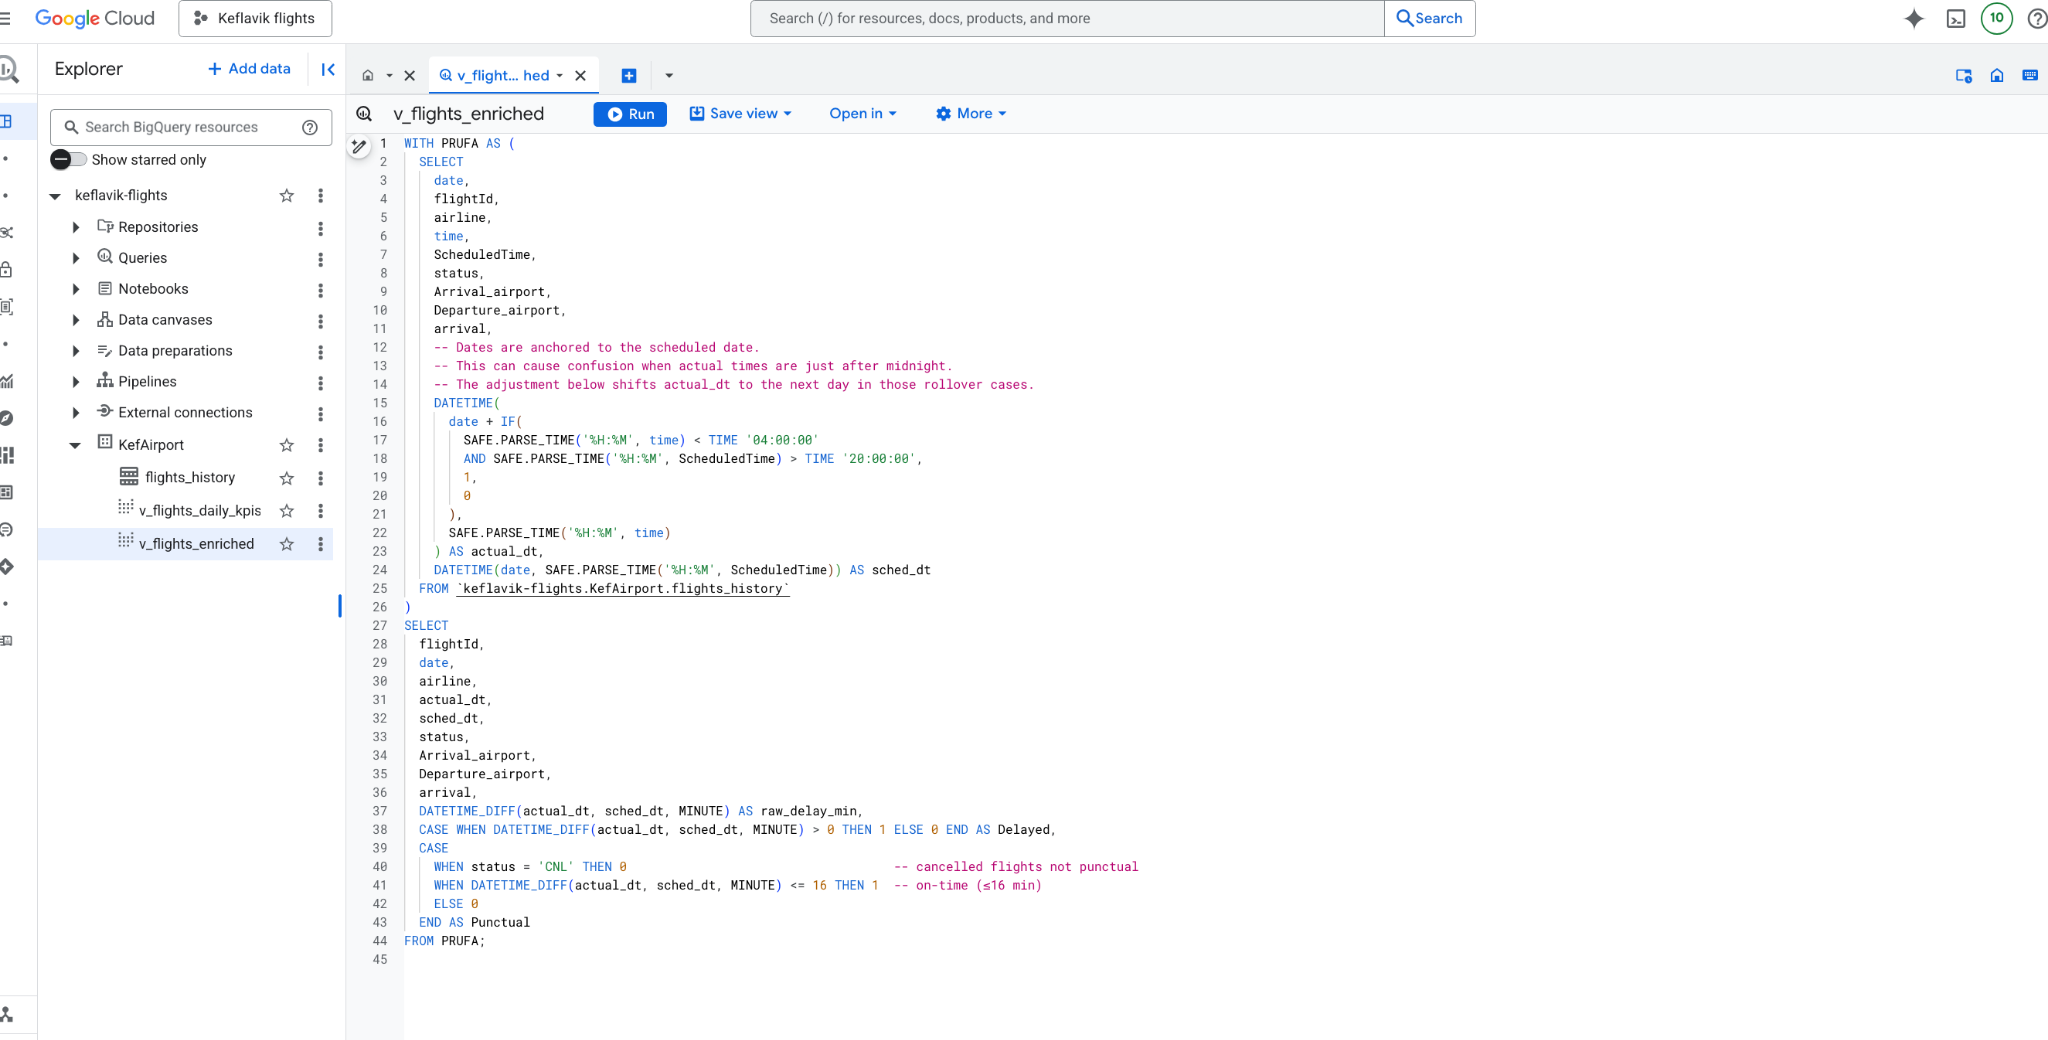2048x1040 pixels.
Task: Open a new editor tab with plus icon
Action: click(x=629, y=75)
